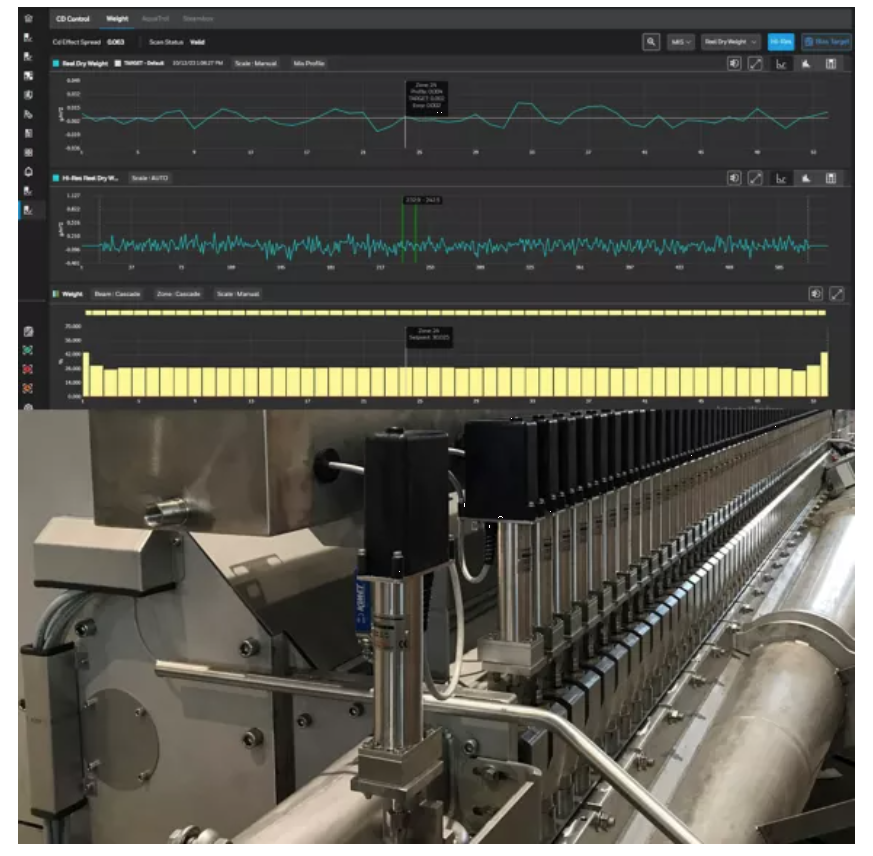873x856 pixels.
Task: Click the Bias Target button
Action: tap(827, 42)
